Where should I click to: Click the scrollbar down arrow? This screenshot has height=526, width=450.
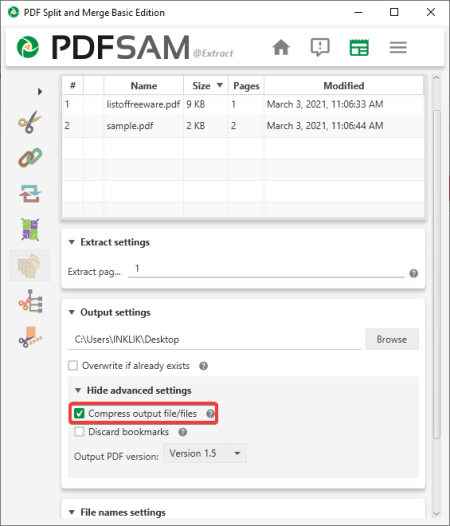[x=436, y=514]
